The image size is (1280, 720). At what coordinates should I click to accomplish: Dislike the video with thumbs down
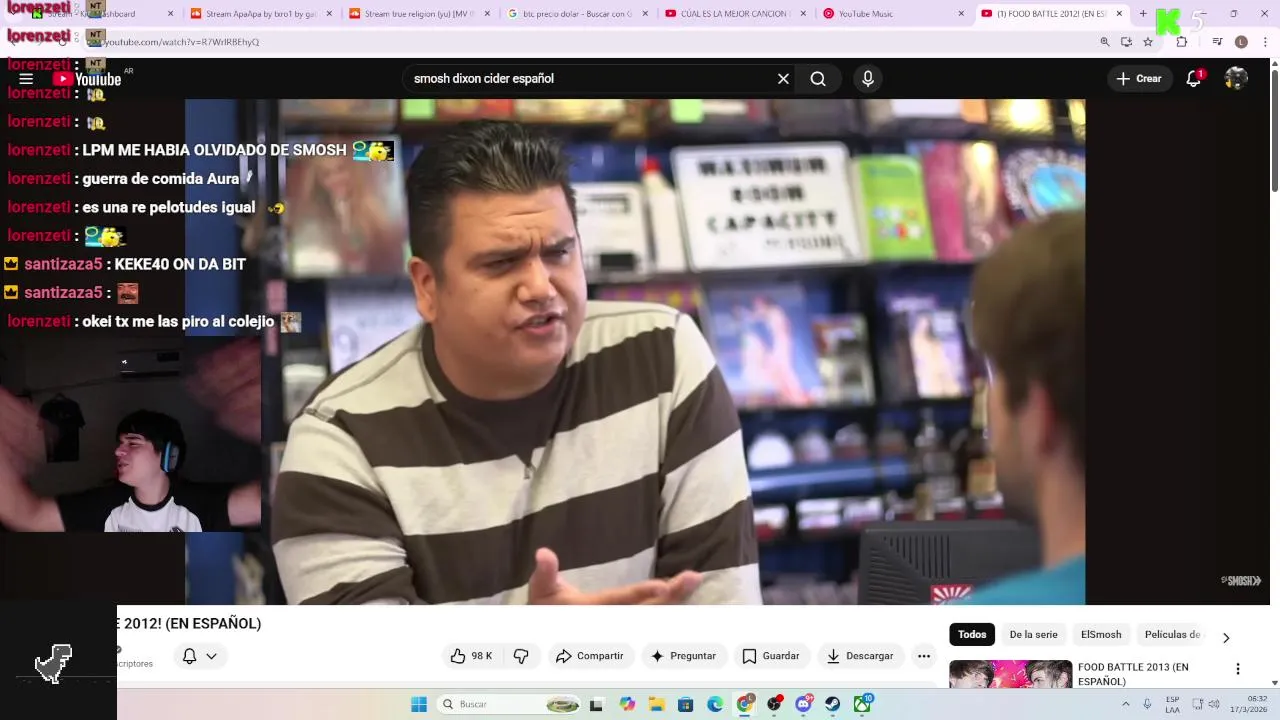(x=521, y=656)
